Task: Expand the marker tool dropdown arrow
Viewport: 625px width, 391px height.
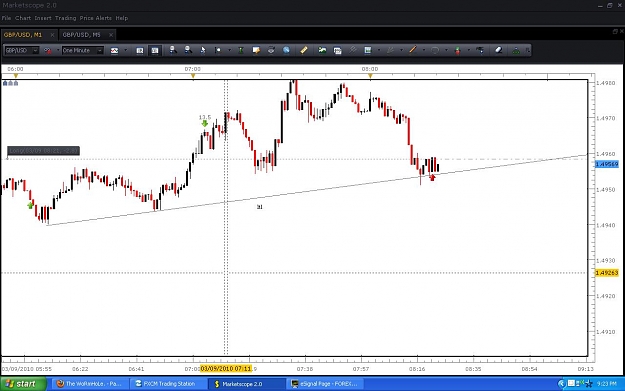Action: pos(229,50)
